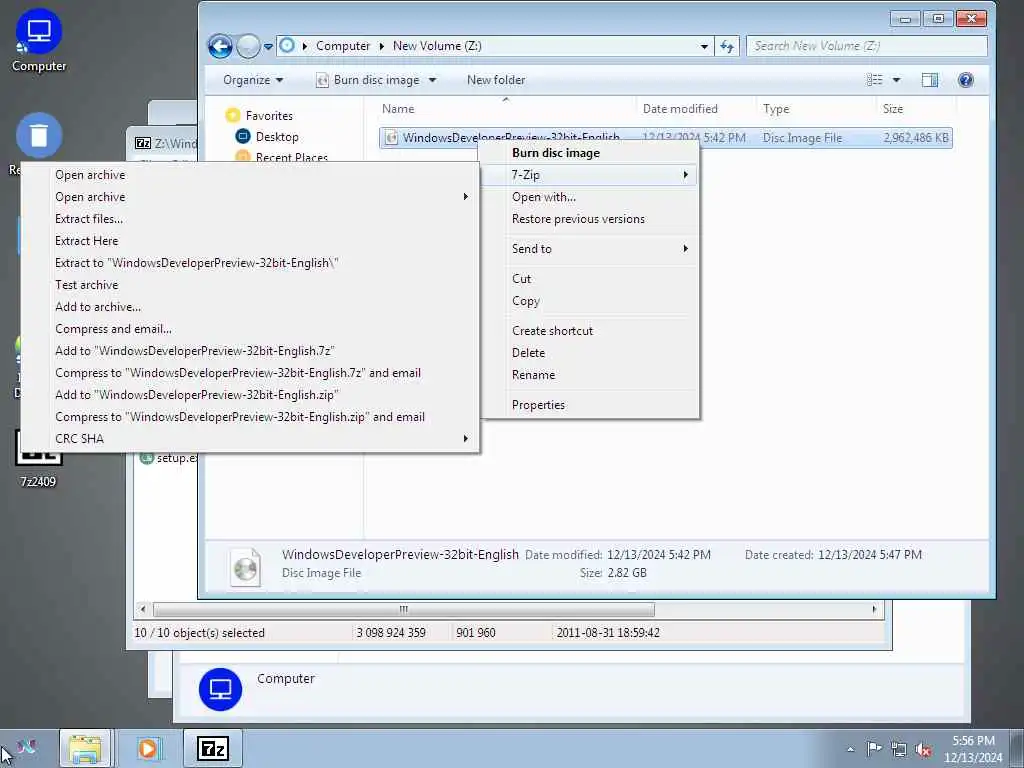Click the Name column header

505,109
